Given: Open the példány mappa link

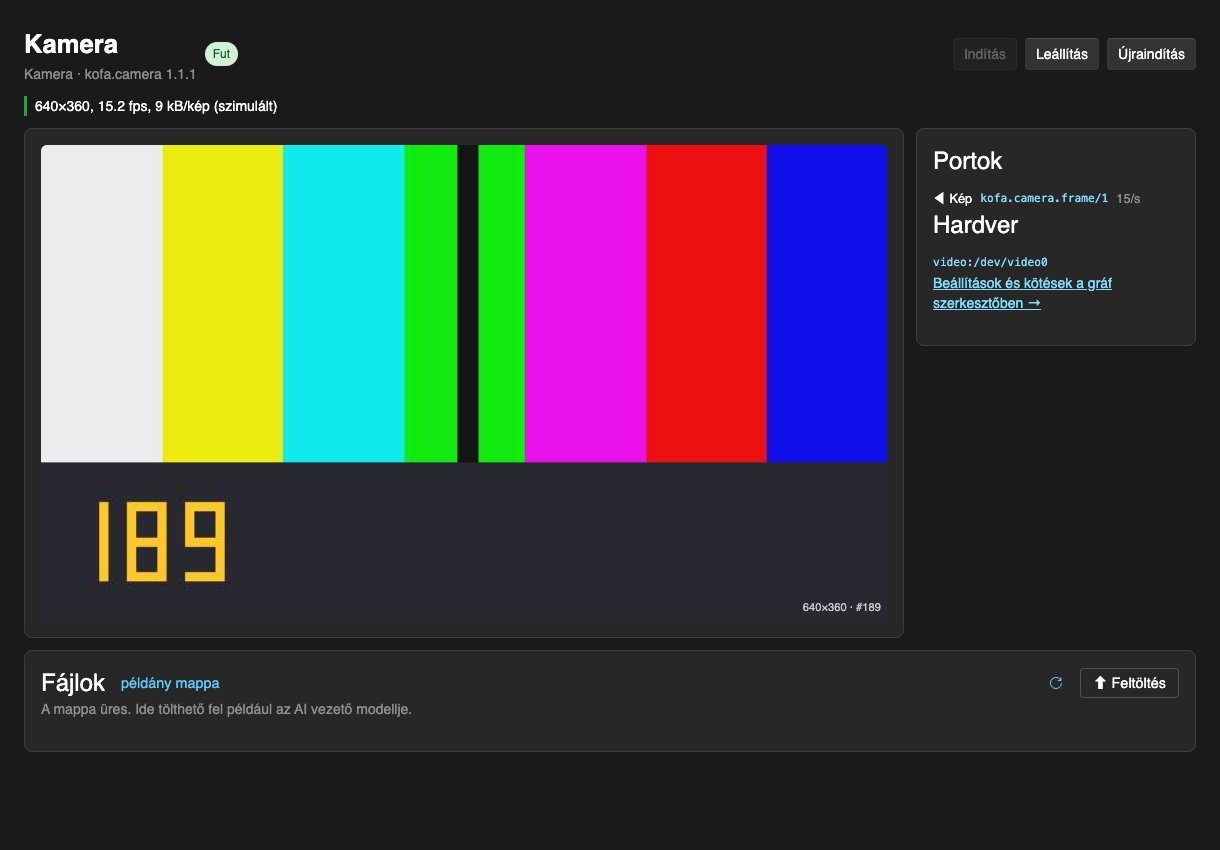Looking at the screenshot, I should pos(170,683).
